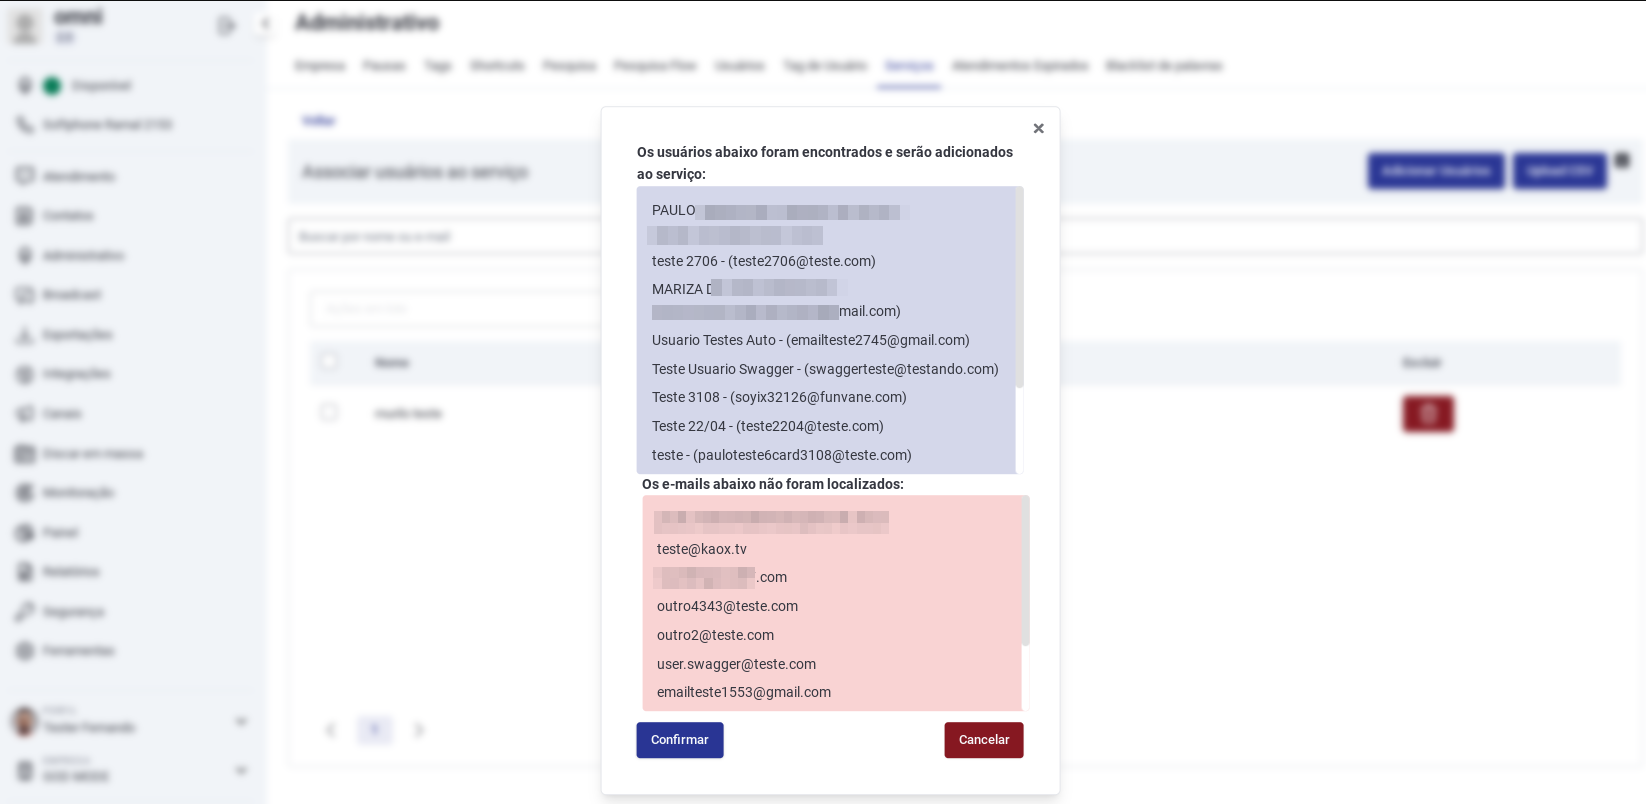Viewport: 1646px width, 804px height.
Task: Close the user confirmation dialog
Action: (1038, 128)
